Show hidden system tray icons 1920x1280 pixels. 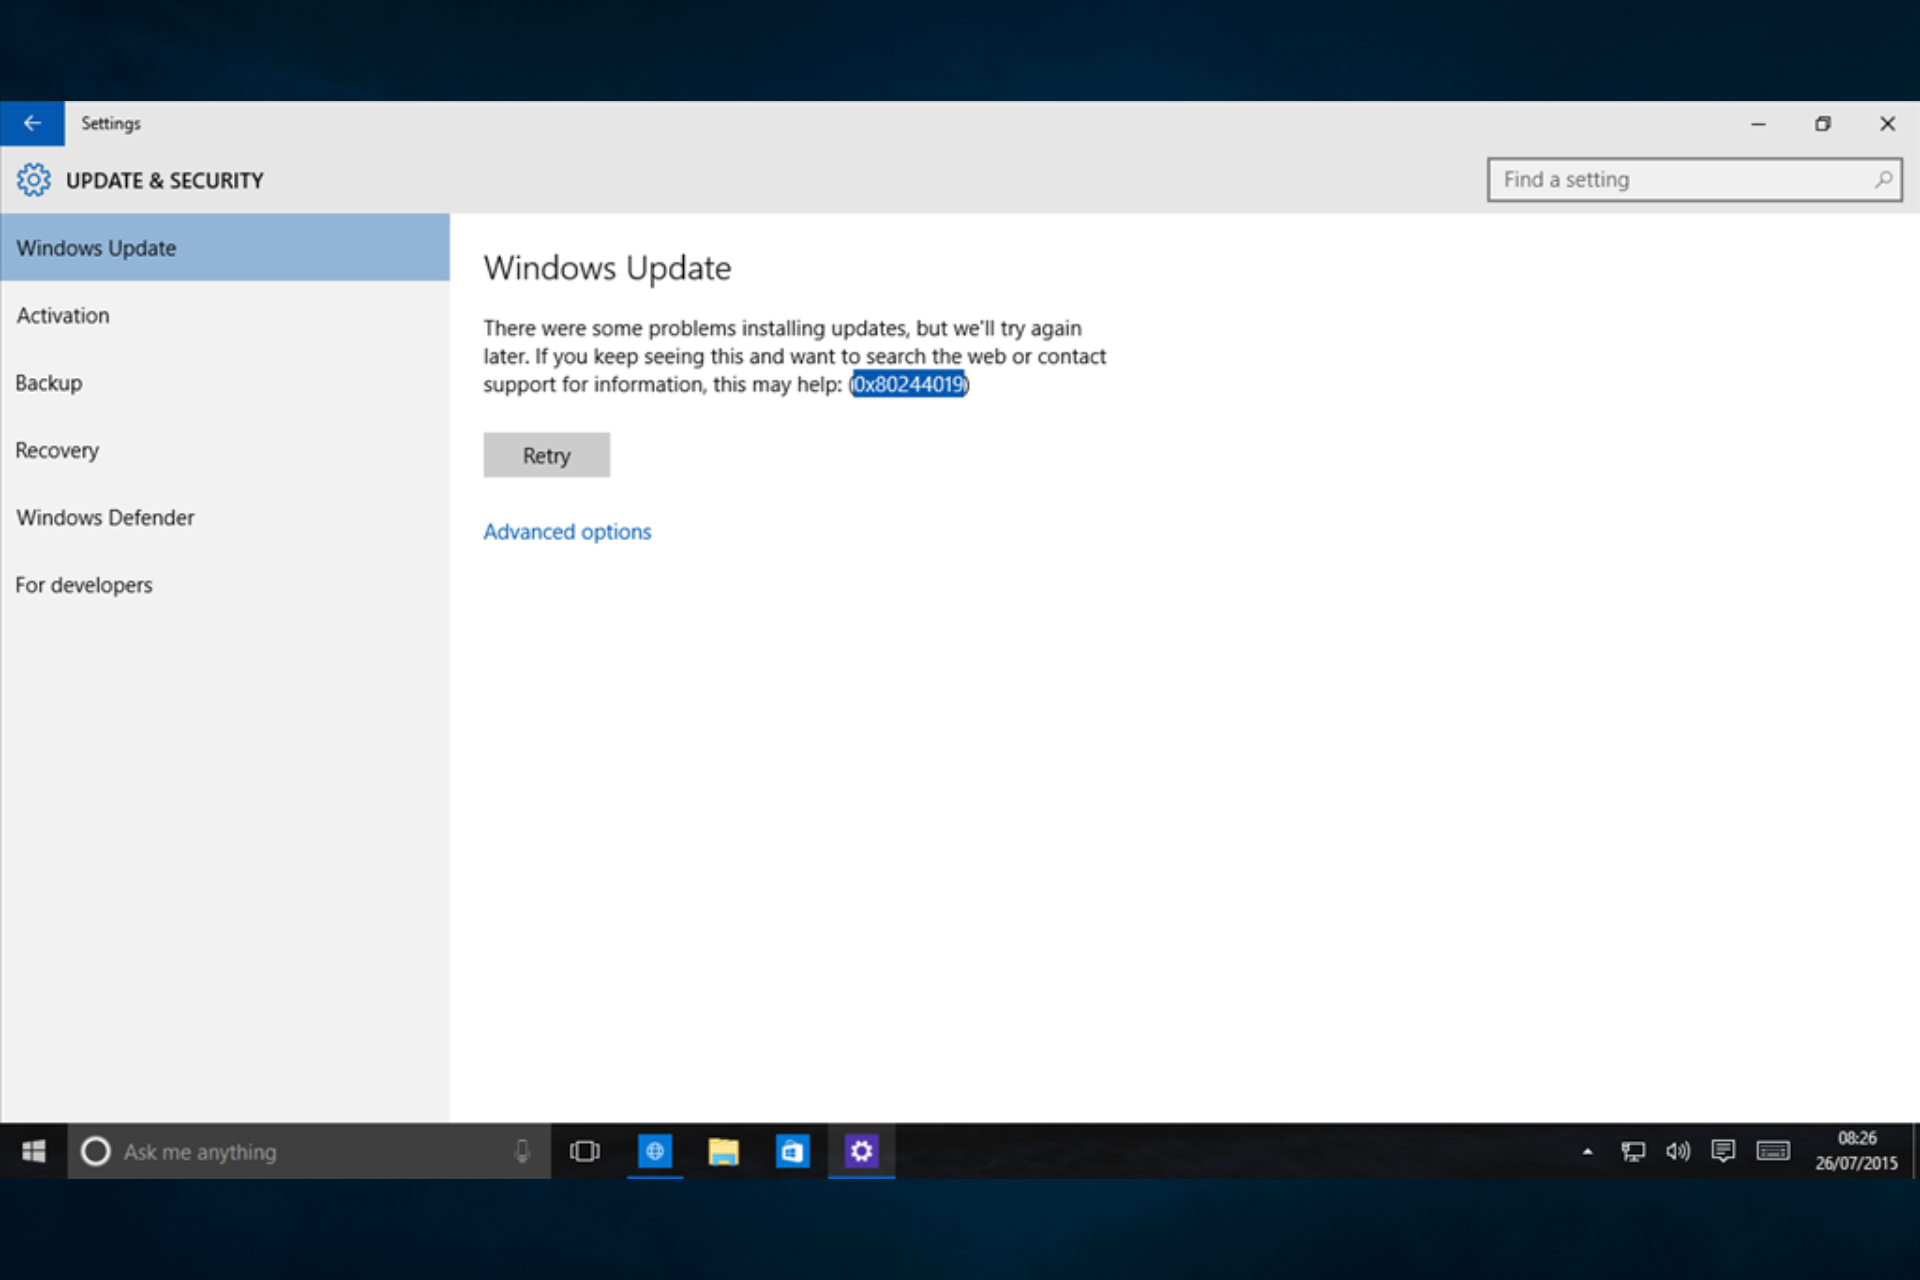pyautogui.click(x=1587, y=1152)
